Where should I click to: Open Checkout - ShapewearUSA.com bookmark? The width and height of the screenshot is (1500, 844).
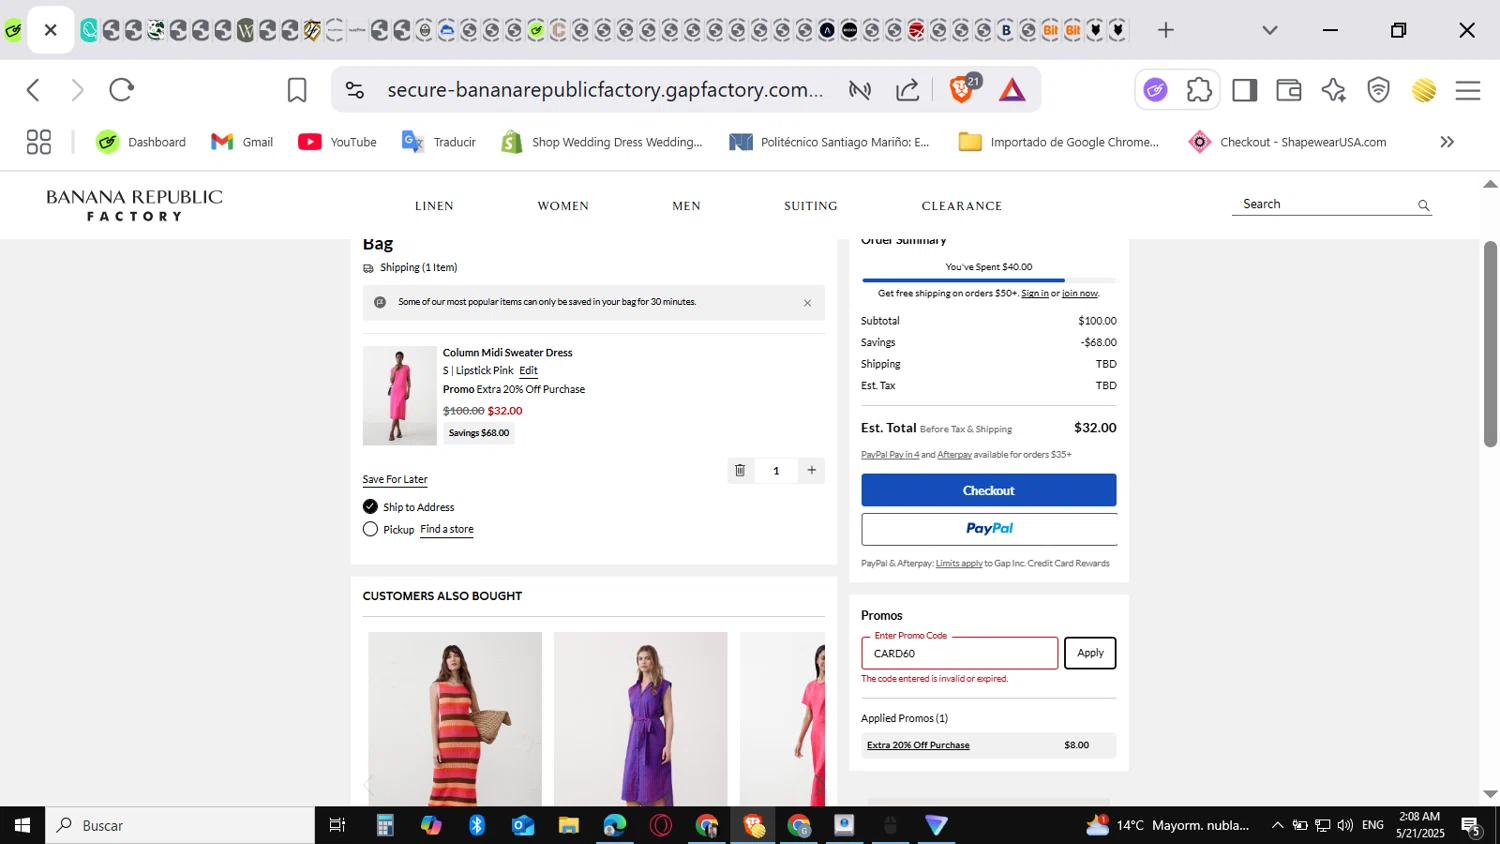tap(1288, 142)
